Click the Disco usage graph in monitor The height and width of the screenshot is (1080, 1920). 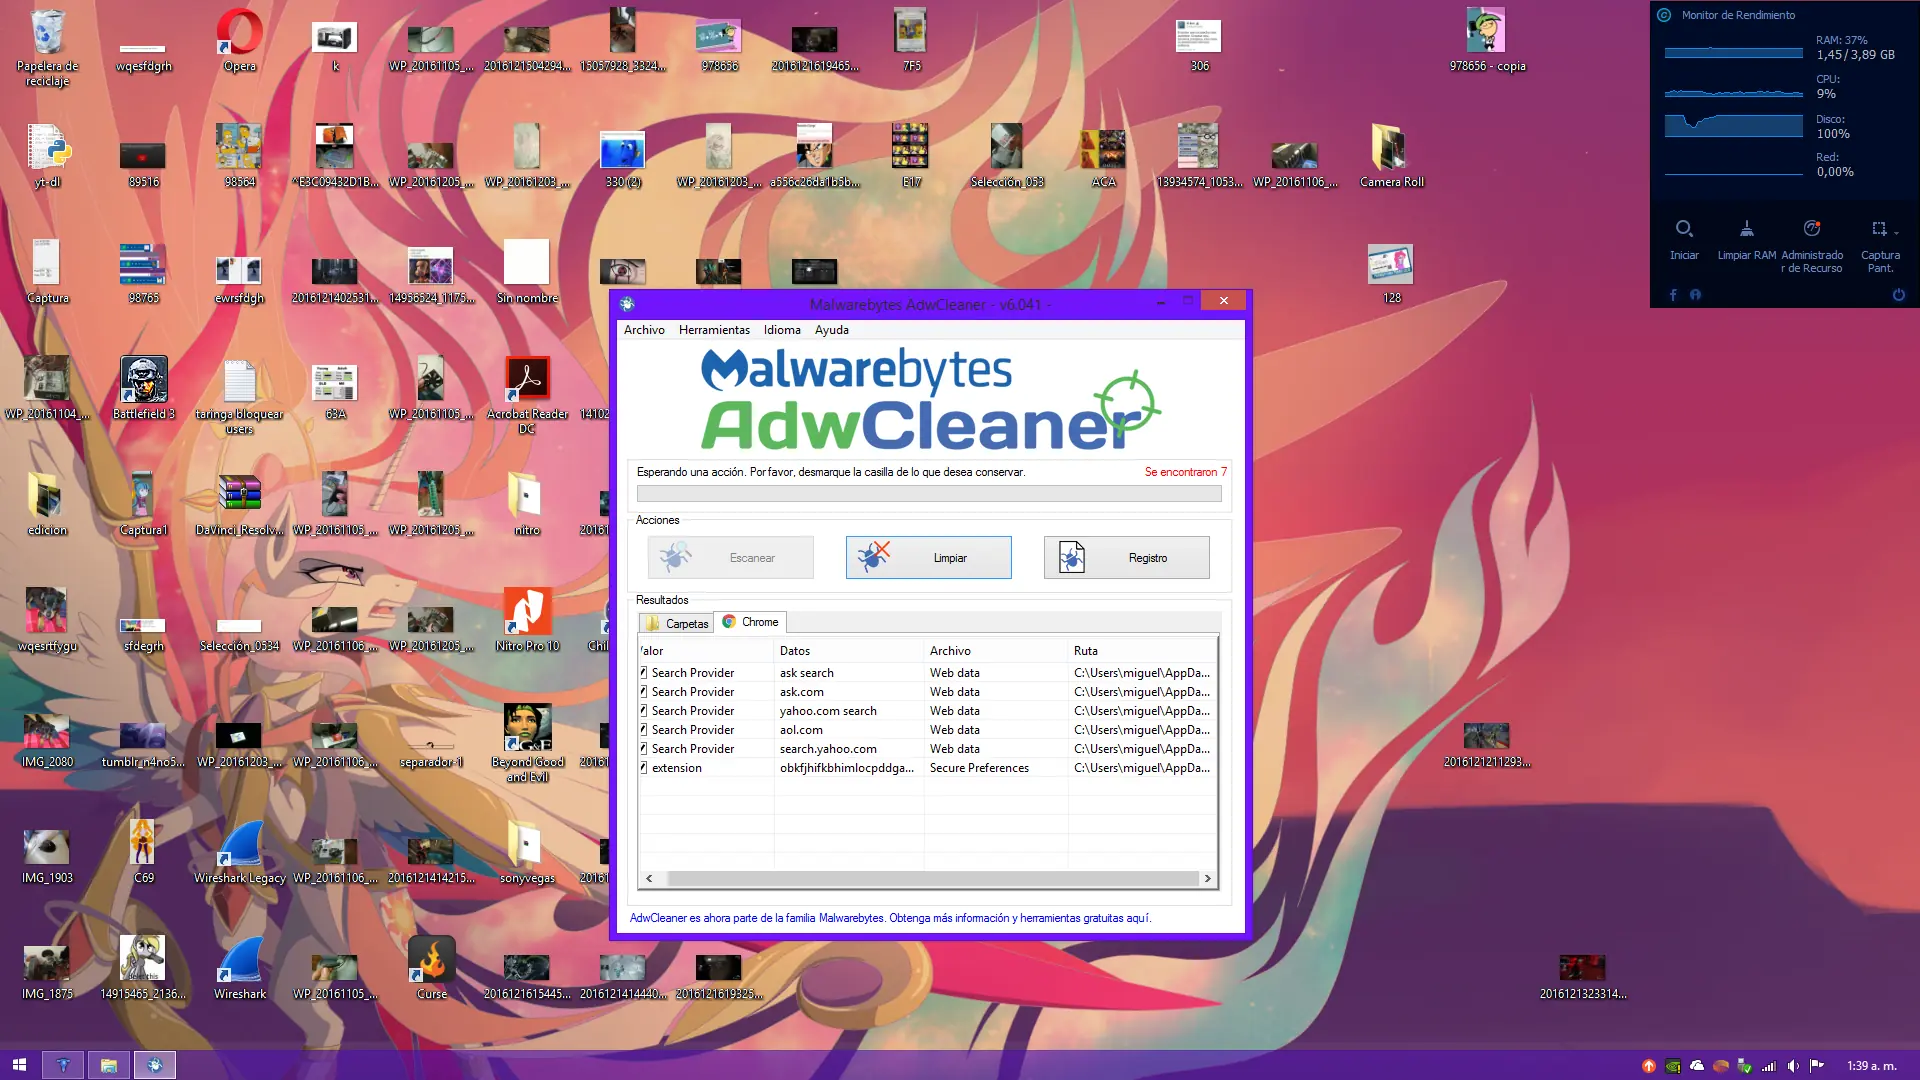point(1733,125)
